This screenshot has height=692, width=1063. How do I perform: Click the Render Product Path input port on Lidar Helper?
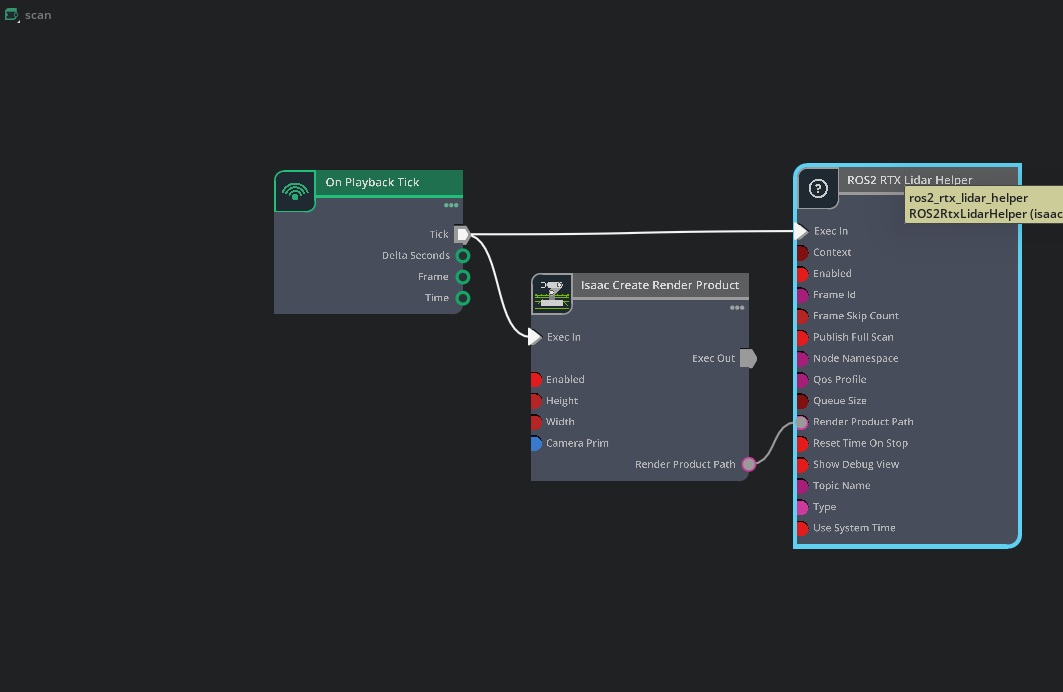tap(802, 422)
